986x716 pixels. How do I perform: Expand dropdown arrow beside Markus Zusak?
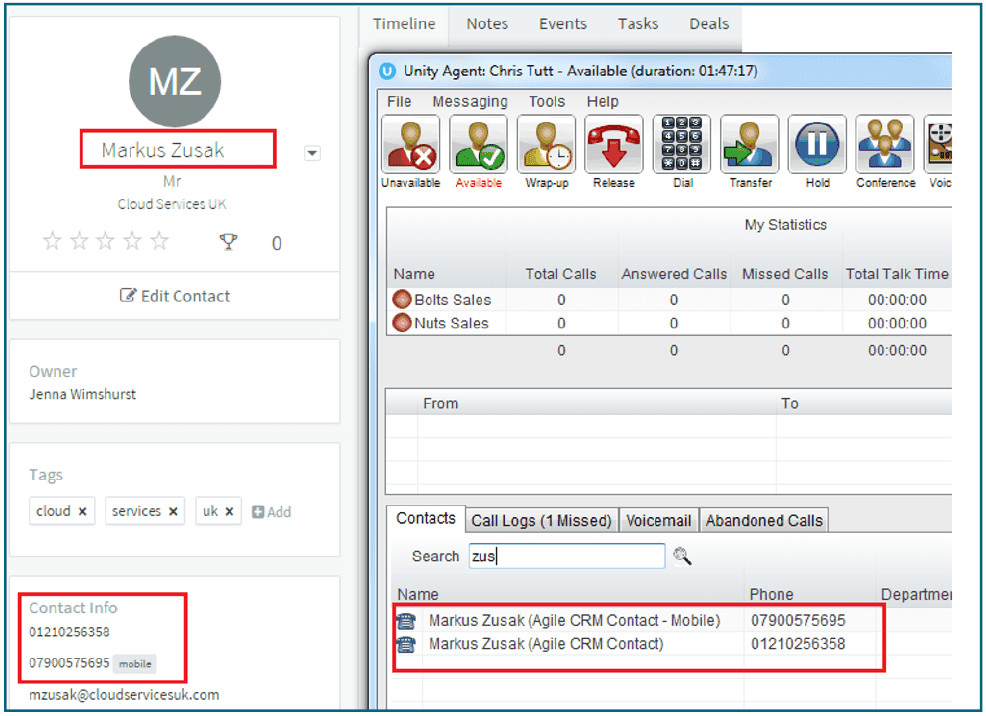coord(312,153)
